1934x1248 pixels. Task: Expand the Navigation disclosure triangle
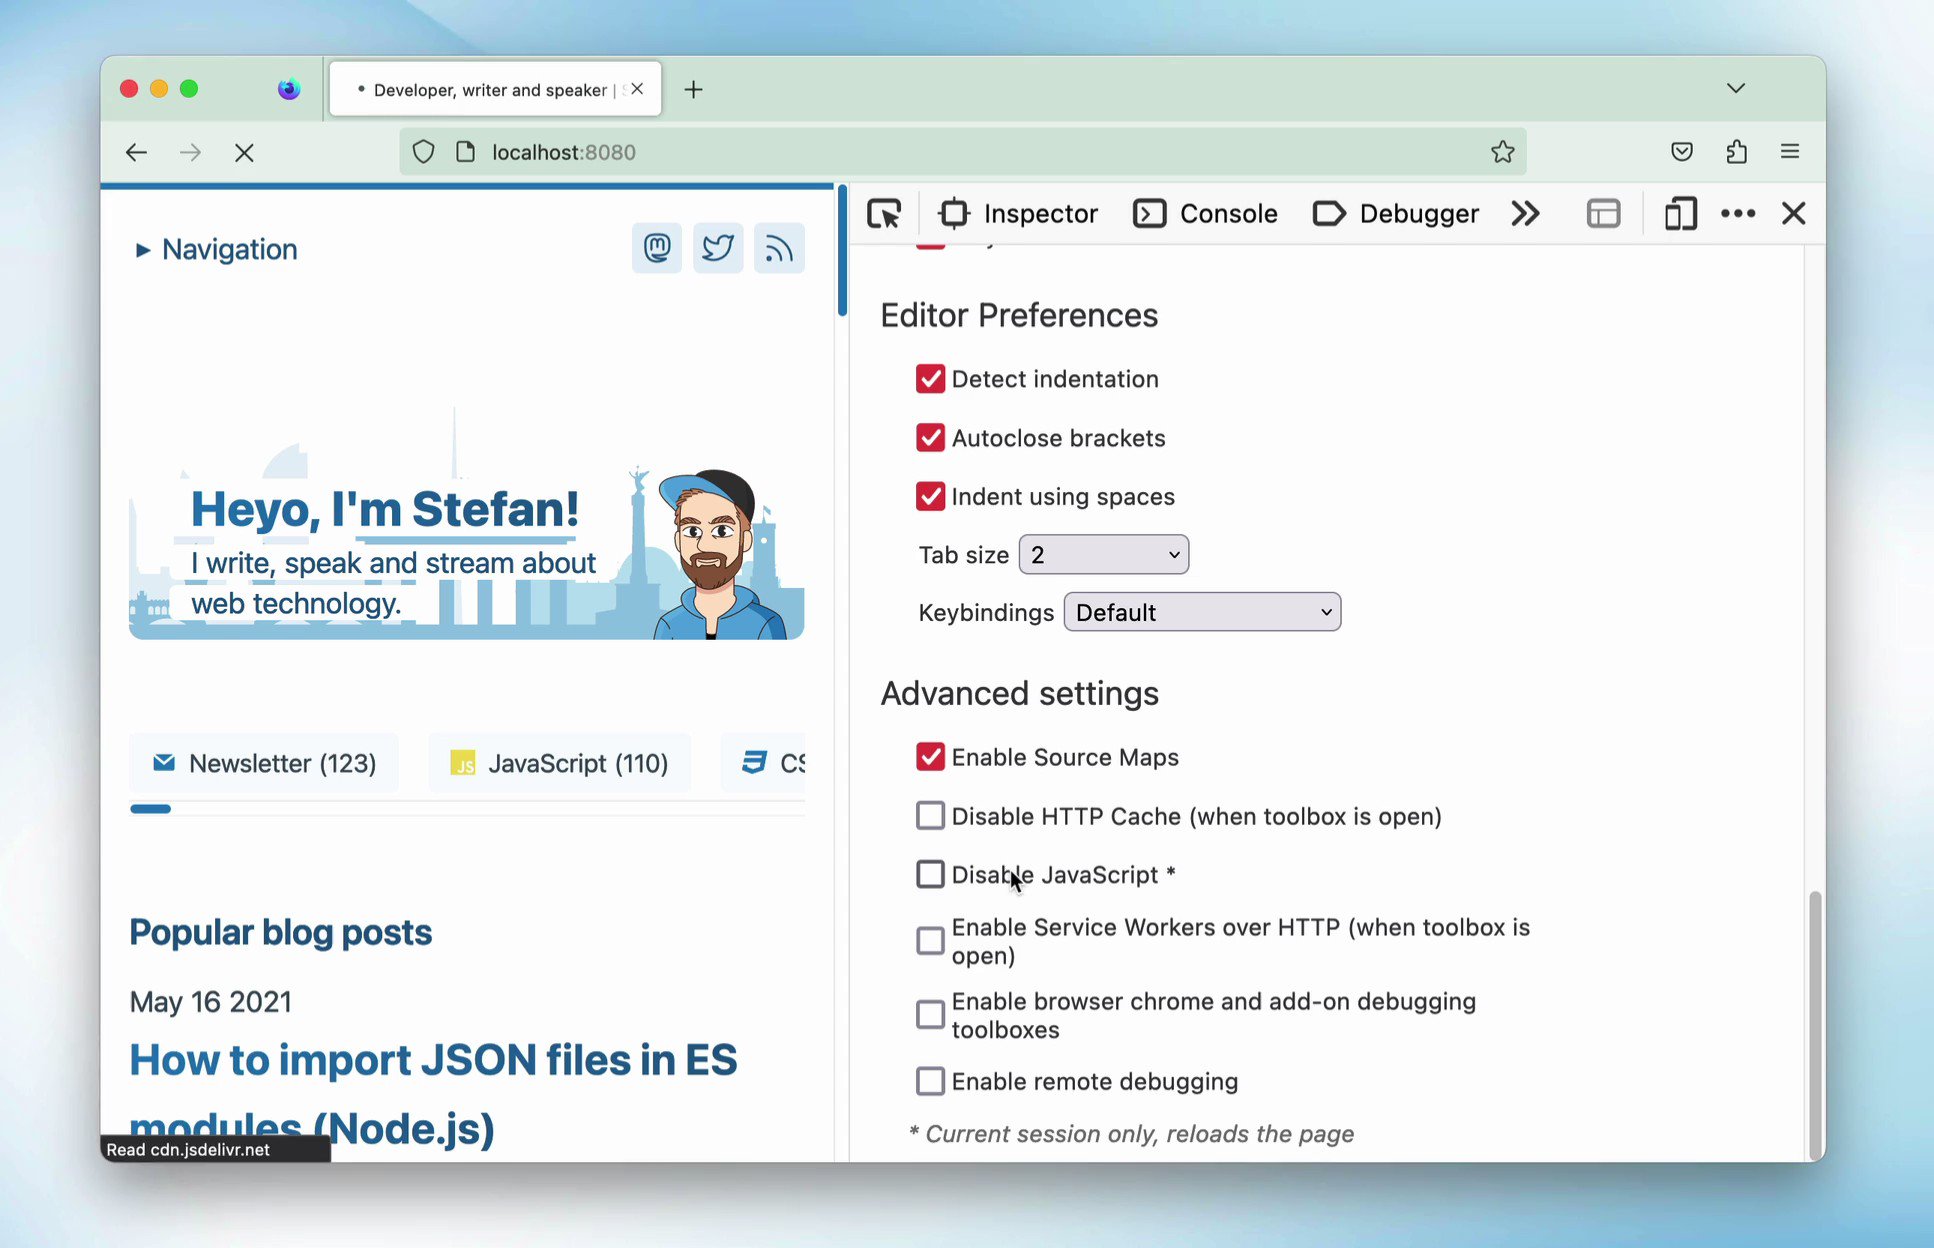[143, 250]
